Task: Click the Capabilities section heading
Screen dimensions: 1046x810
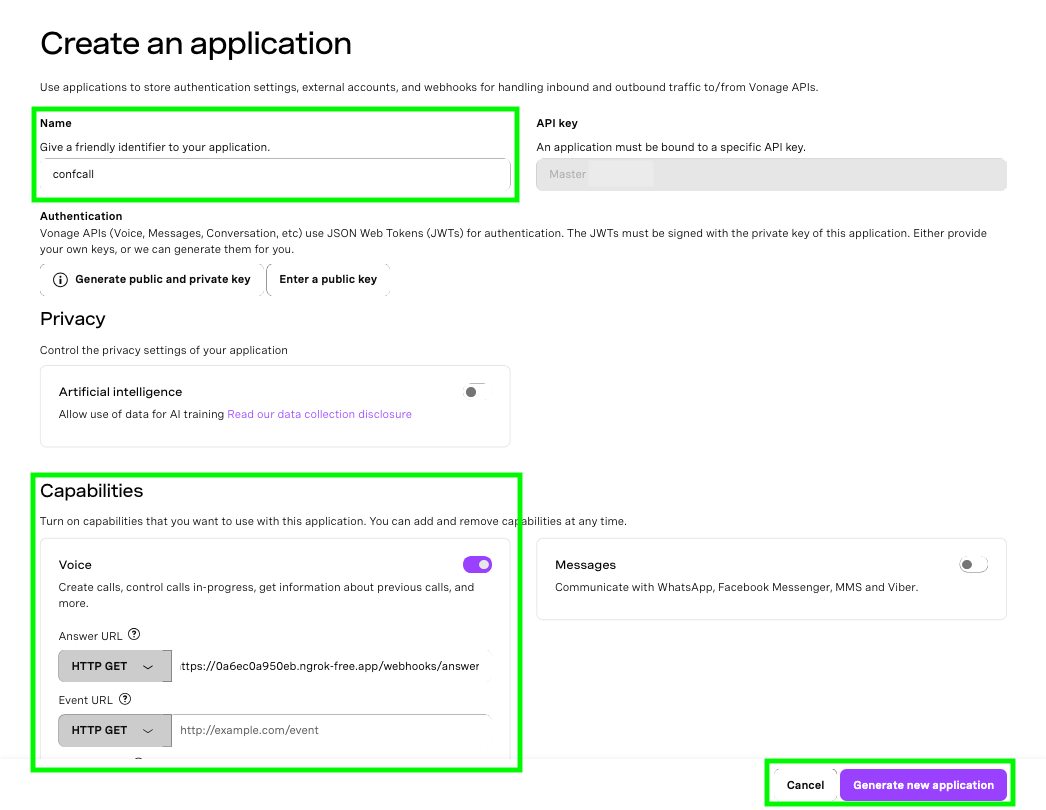Action: [x=91, y=491]
